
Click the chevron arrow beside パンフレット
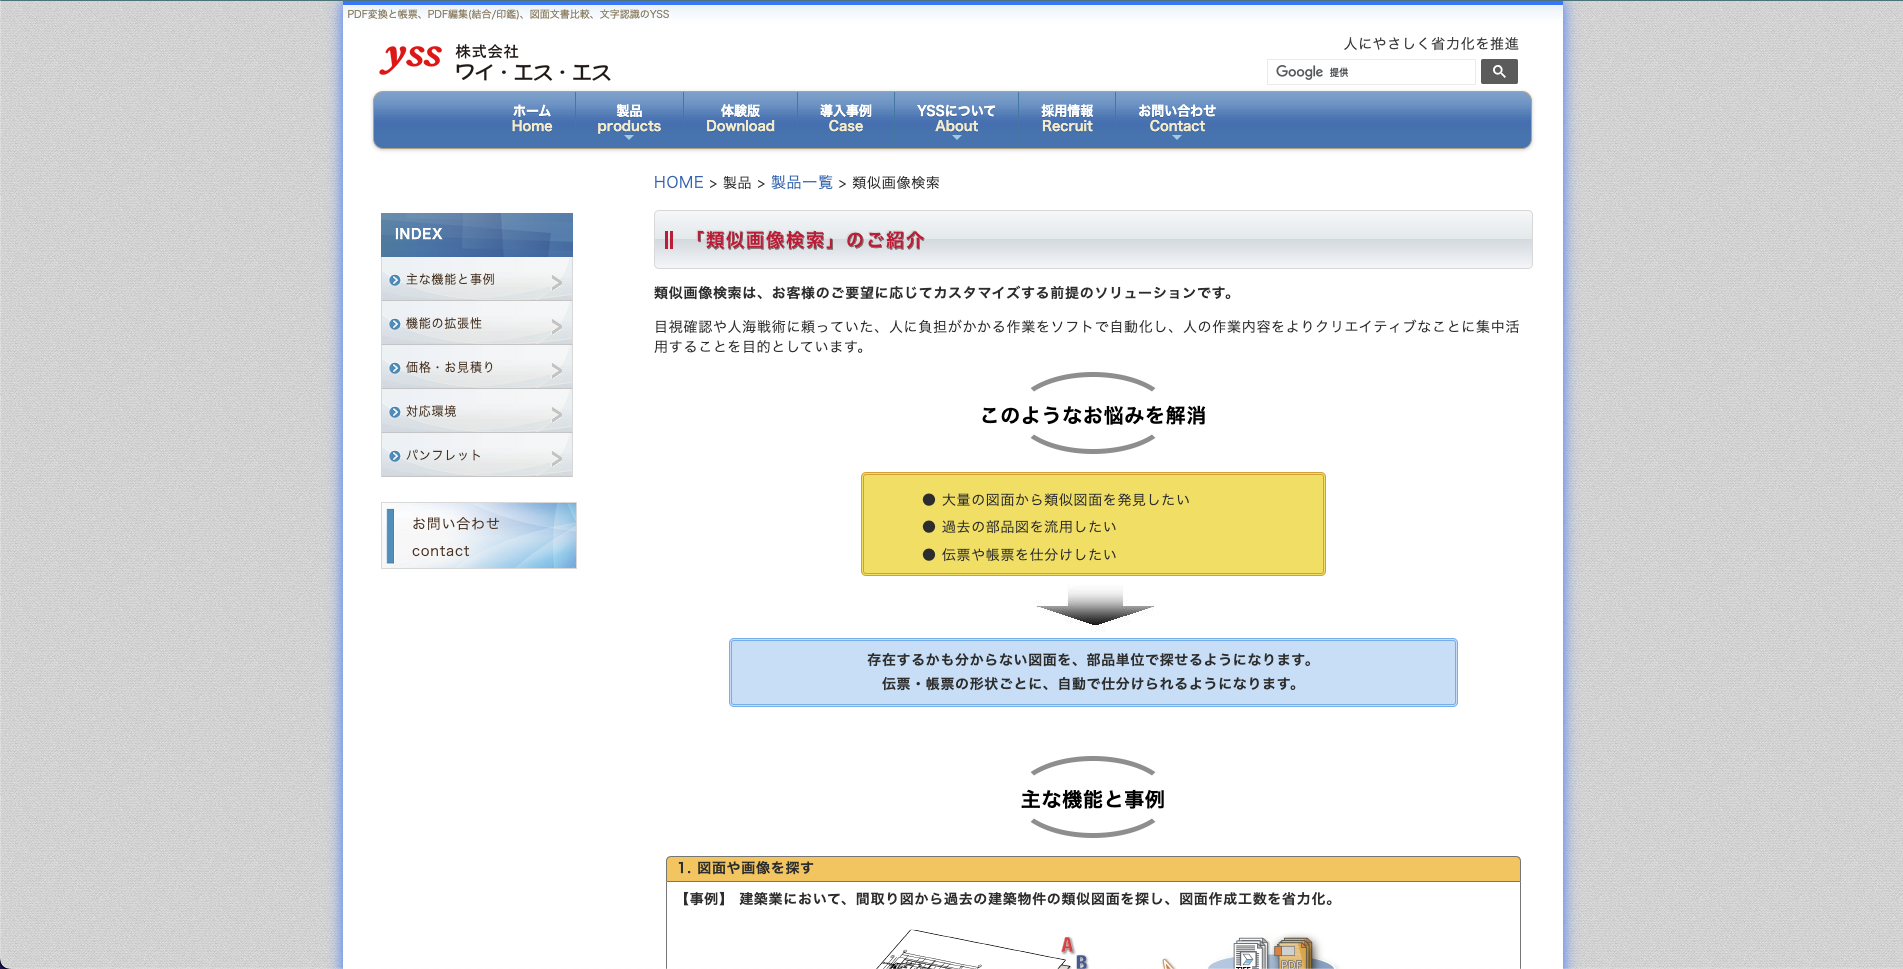[x=557, y=458]
